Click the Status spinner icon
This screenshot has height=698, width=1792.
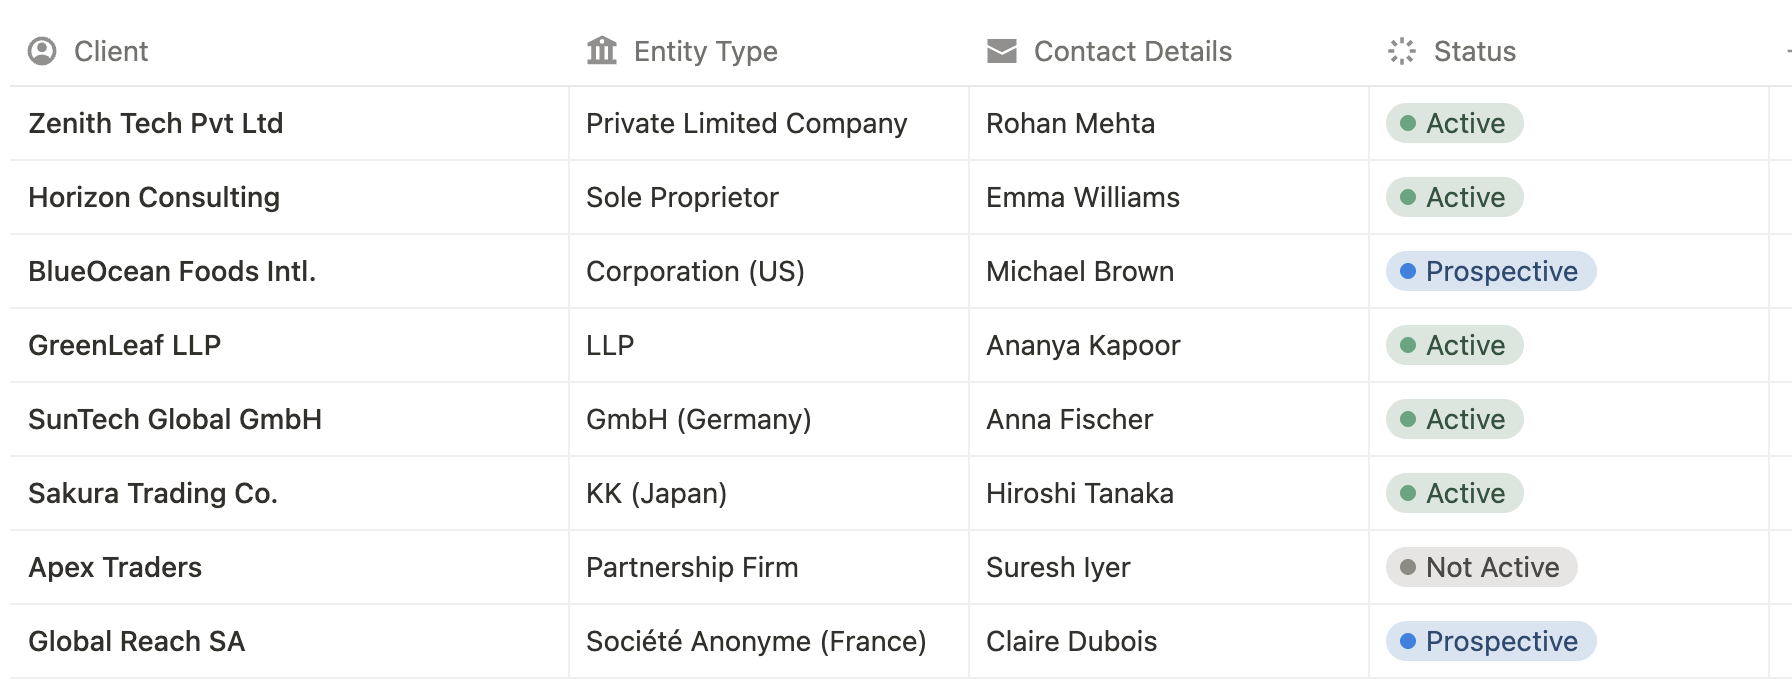click(1402, 51)
